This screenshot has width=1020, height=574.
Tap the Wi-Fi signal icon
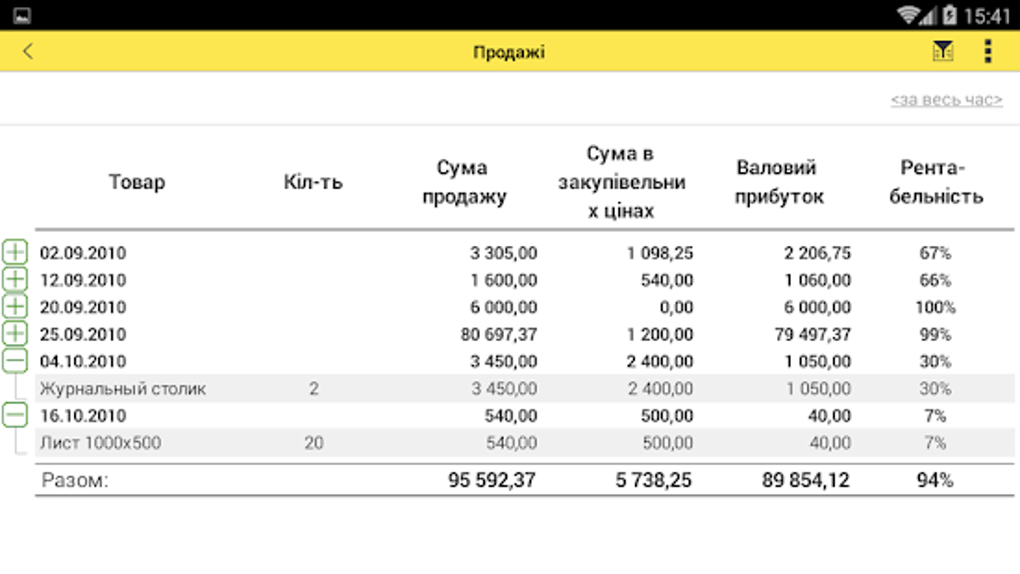click(907, 14)
